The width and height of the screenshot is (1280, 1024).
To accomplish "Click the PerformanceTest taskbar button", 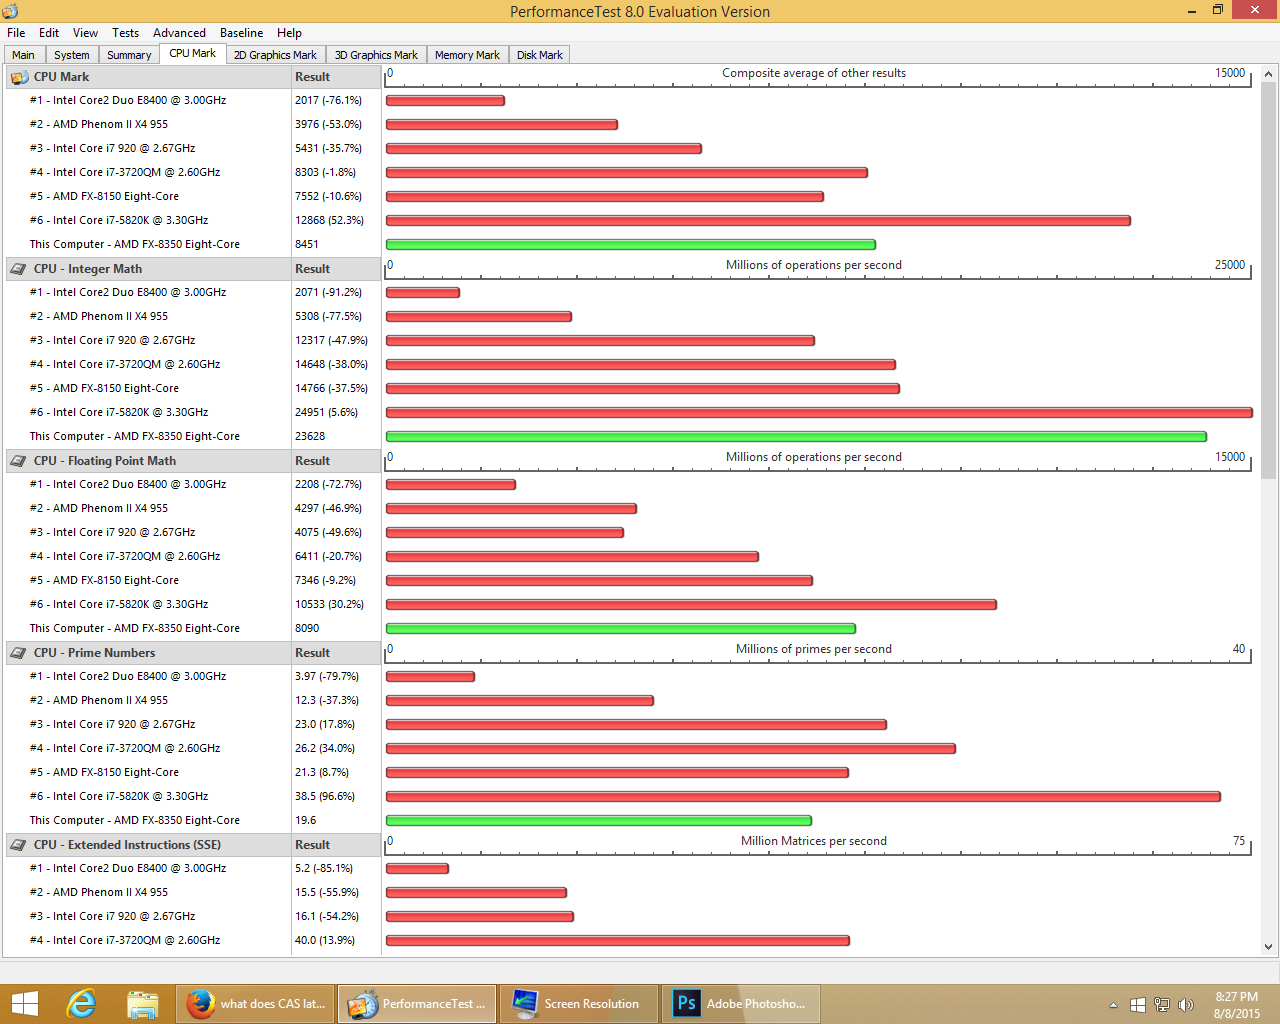I will 418,1004.
